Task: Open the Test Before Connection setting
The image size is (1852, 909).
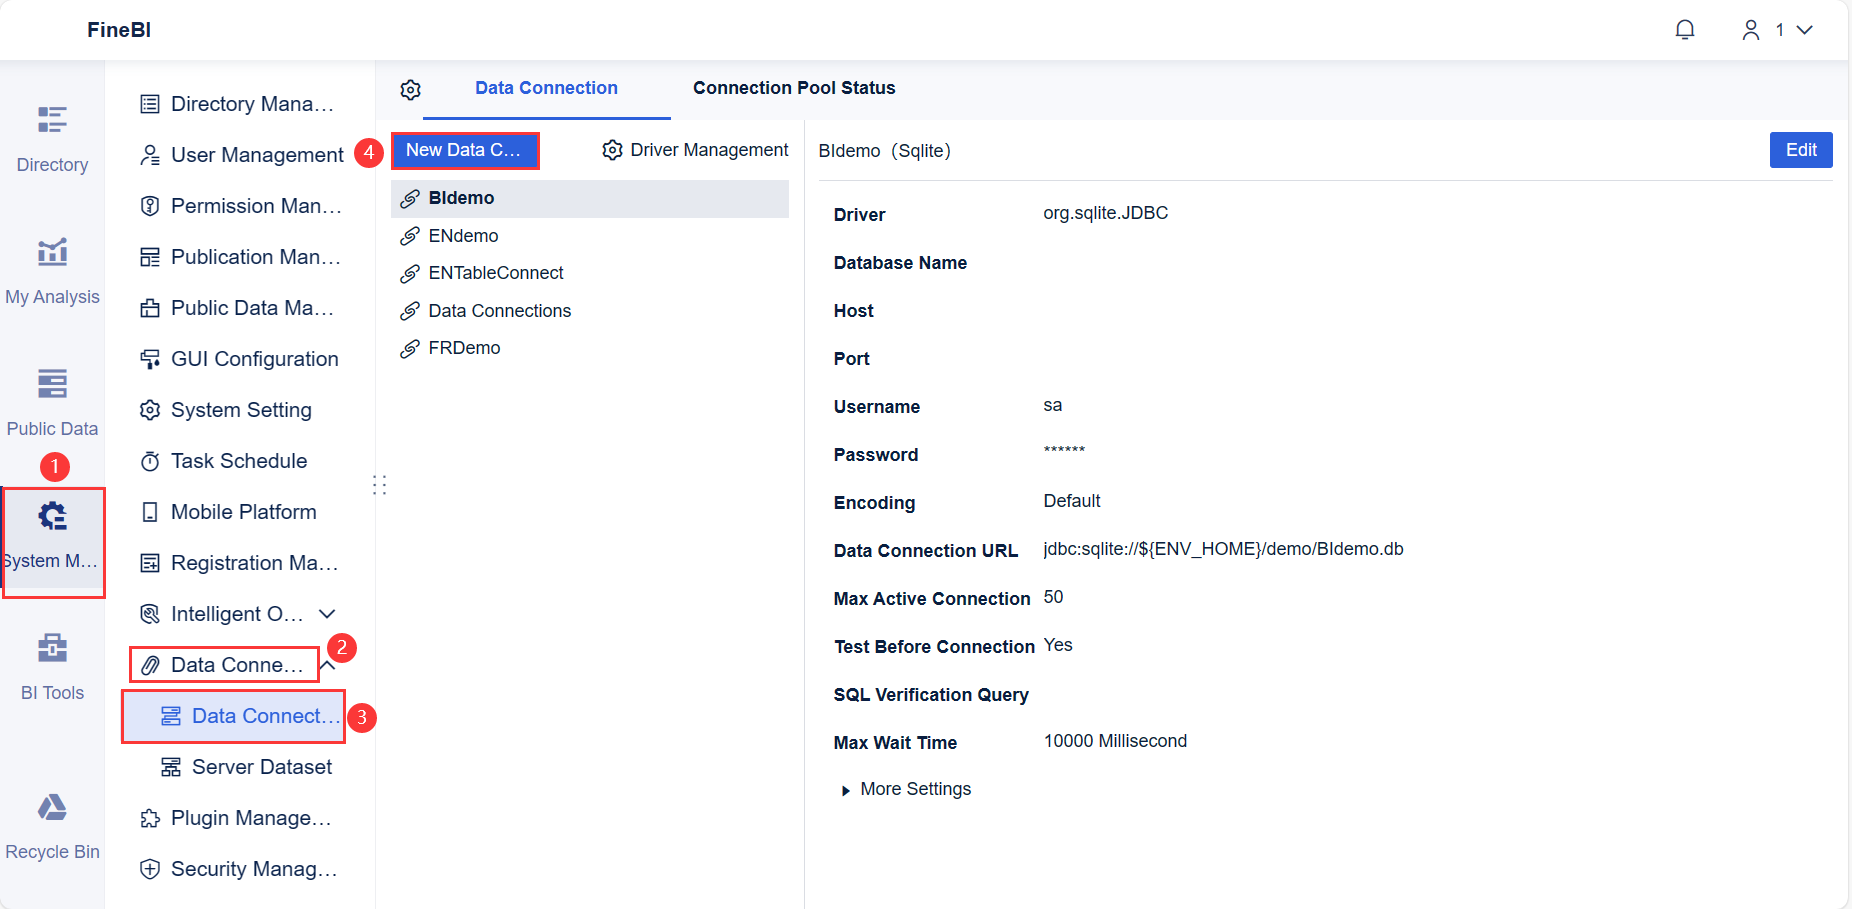Action: (933, 646)
